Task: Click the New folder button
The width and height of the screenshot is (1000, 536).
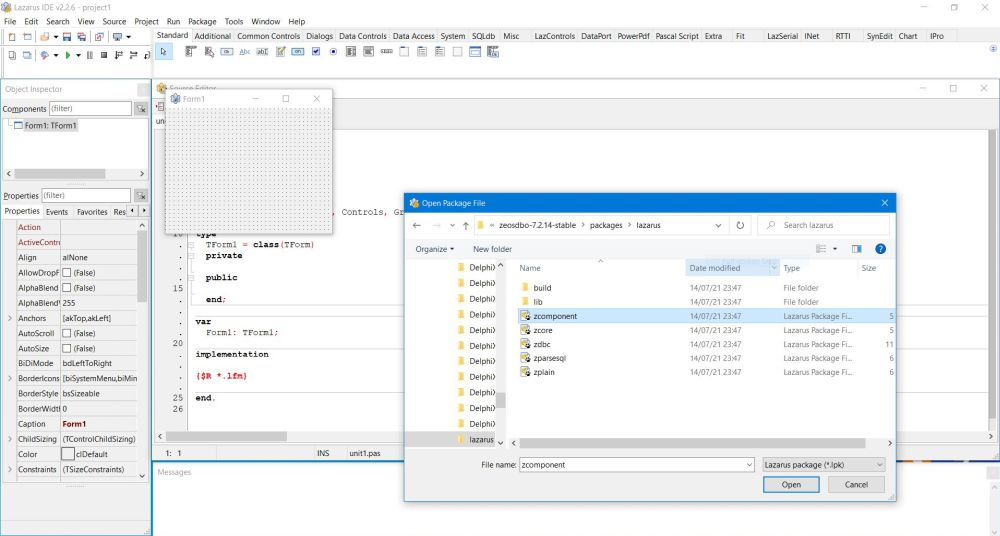Action: 492,249
